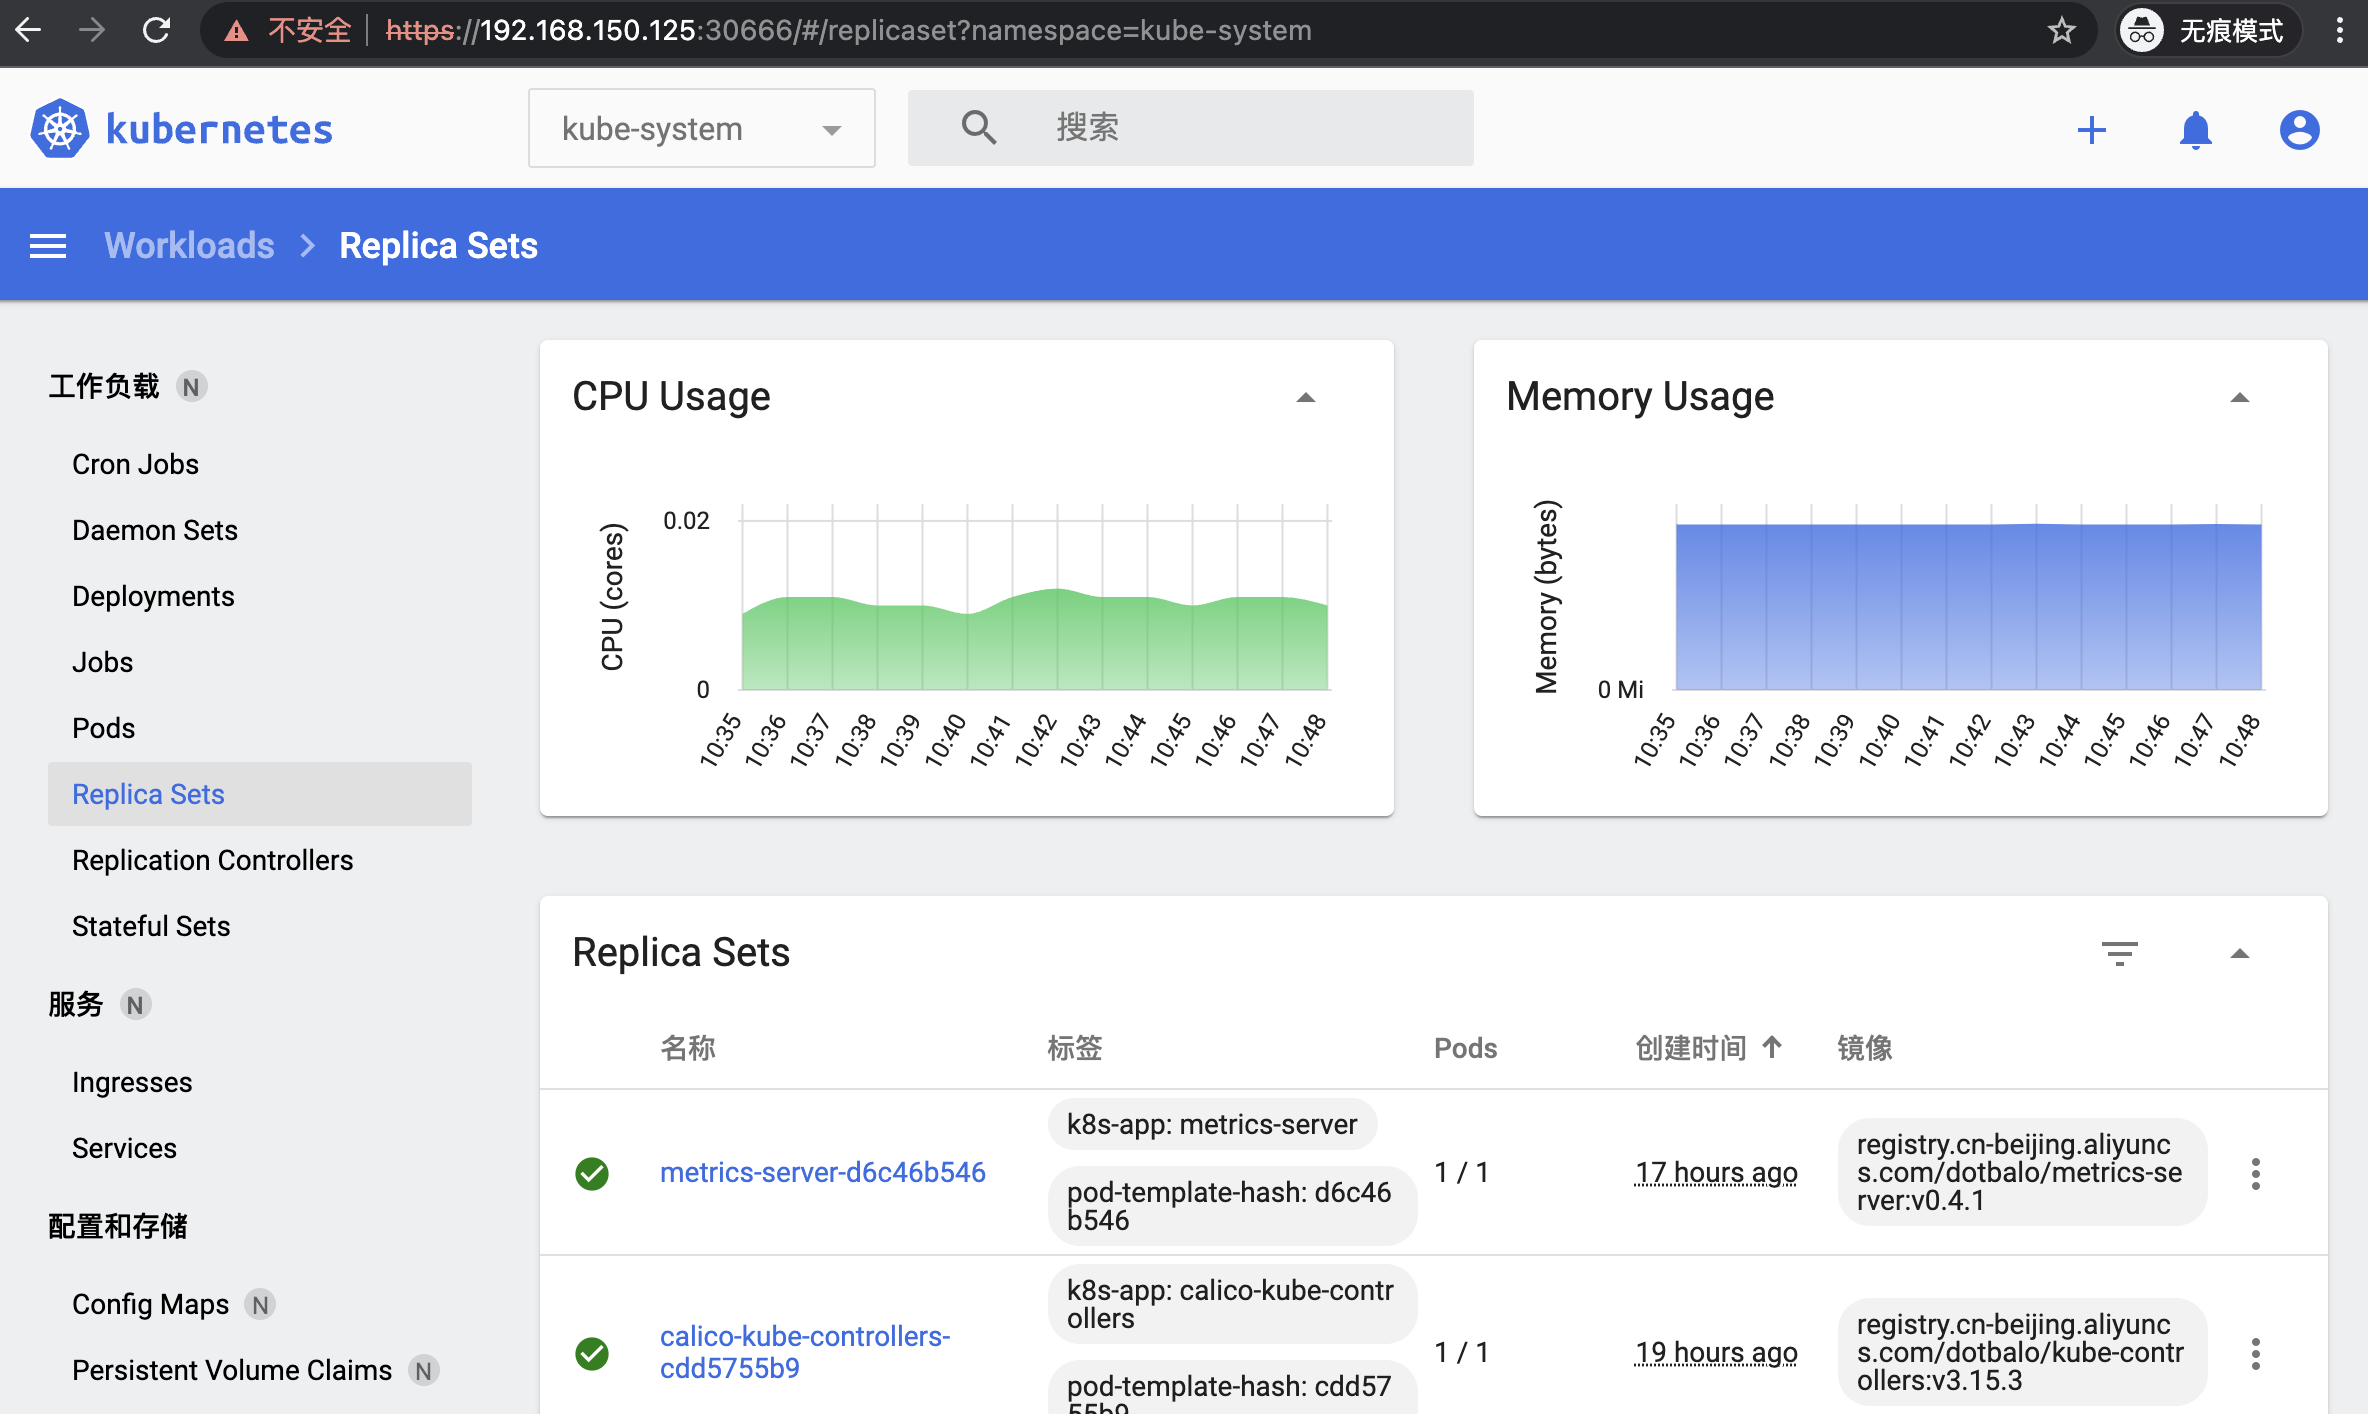
Task: Click k8s-app: calico-kube-controllers label chip
Action: pos(1232,1304)
